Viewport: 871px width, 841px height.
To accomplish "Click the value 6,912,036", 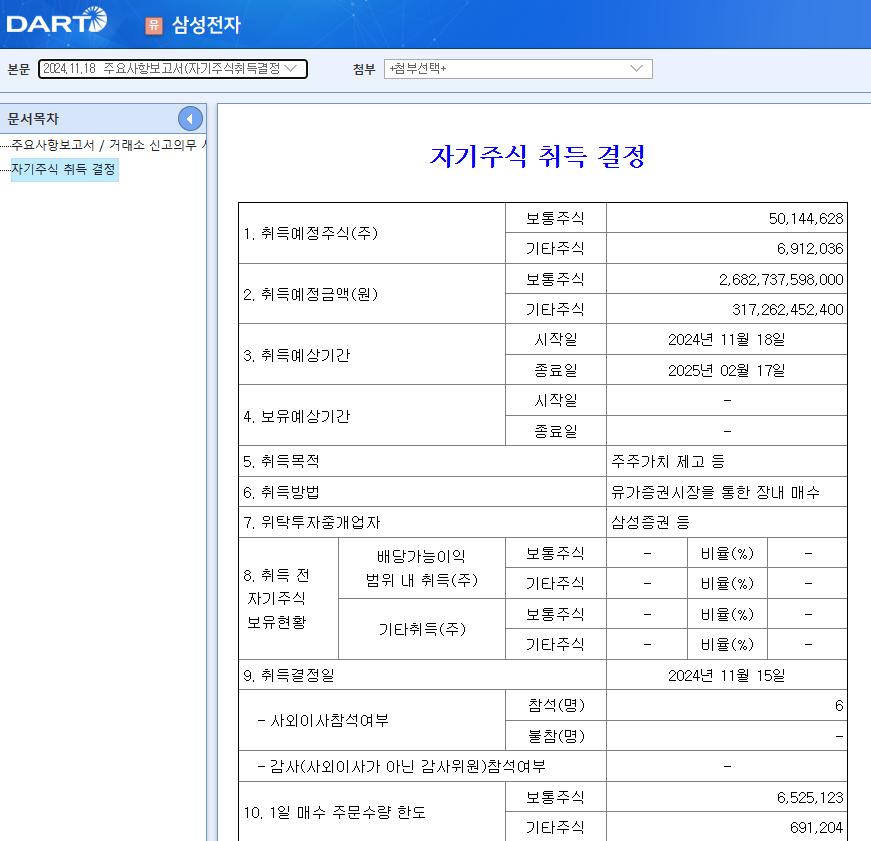I will [x=810, y=249].
